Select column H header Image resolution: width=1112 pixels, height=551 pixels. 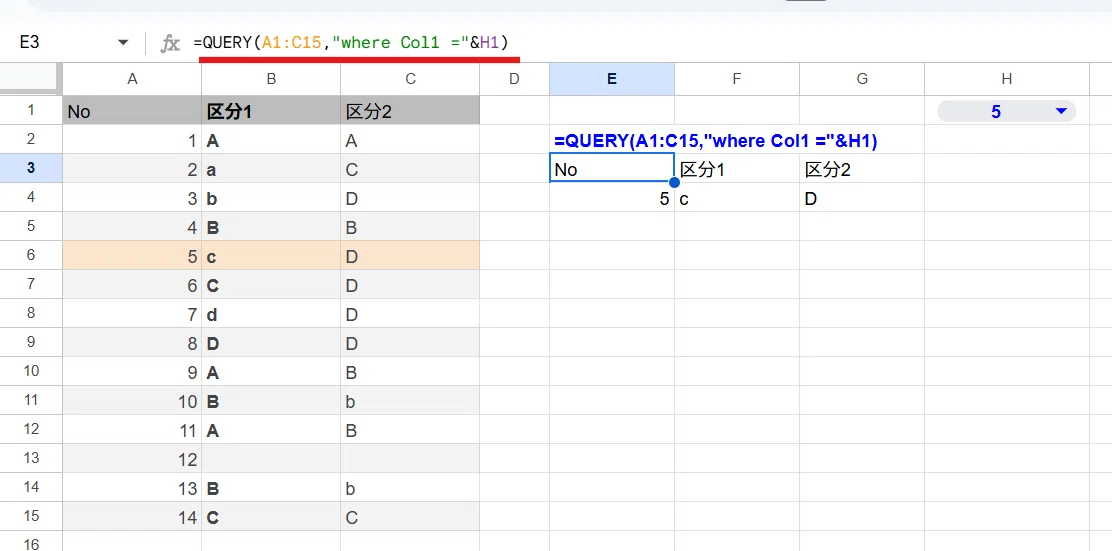(x=1007, y=79)
